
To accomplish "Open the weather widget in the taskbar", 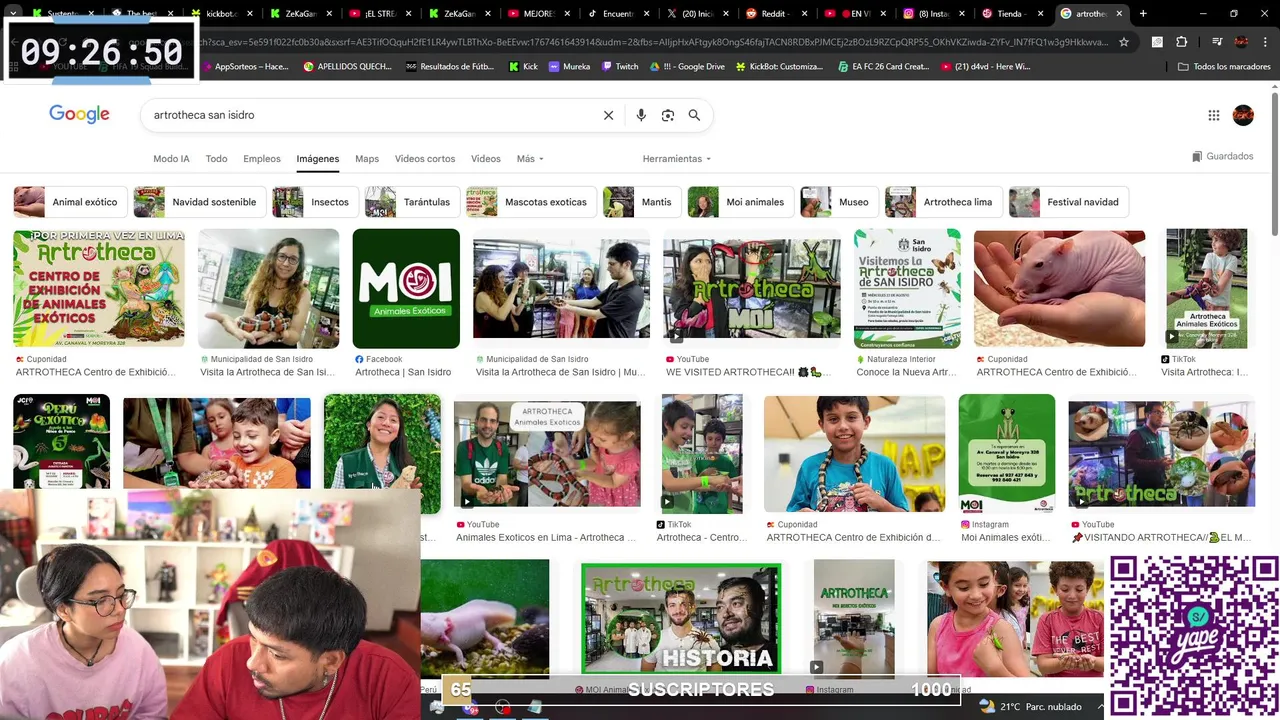I will 1031,706.
